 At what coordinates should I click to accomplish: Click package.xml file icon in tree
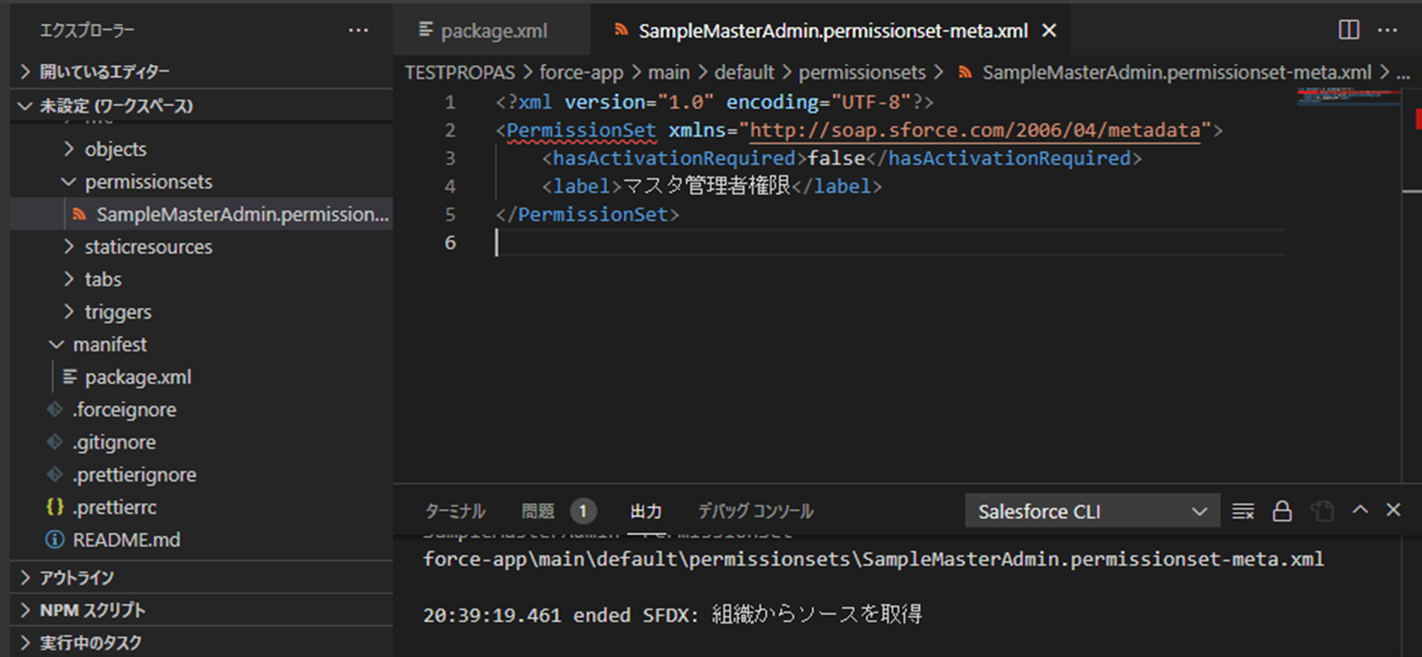(69, 377)
